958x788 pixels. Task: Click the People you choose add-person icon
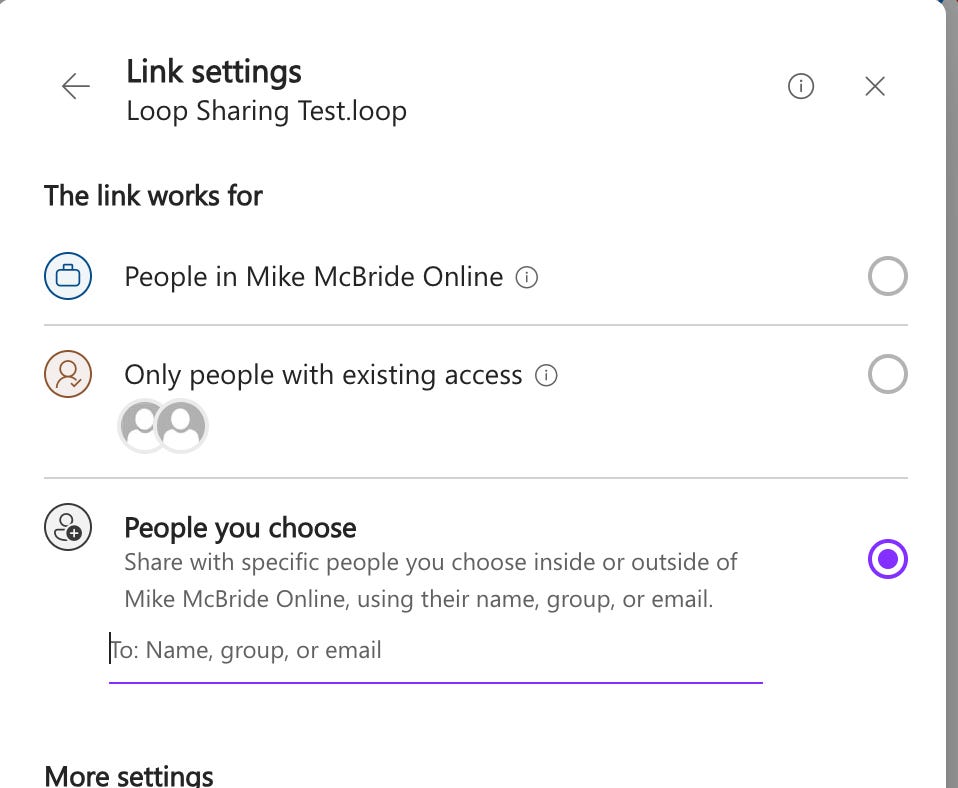tap(68, 527)
